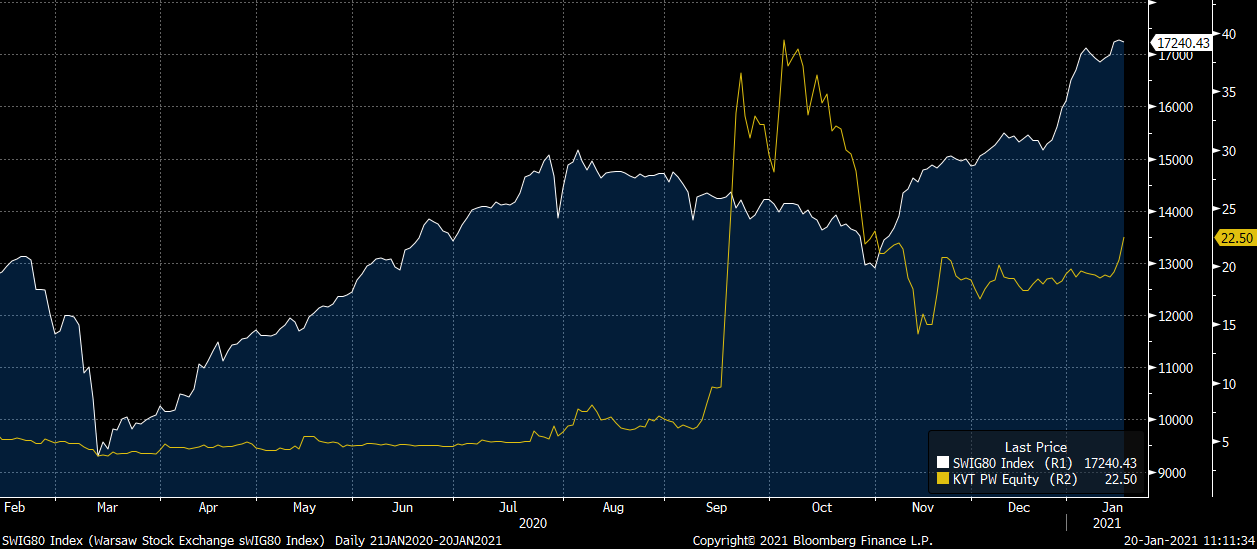Click the 10 tick on the R2 axis

click(1230, 383)
